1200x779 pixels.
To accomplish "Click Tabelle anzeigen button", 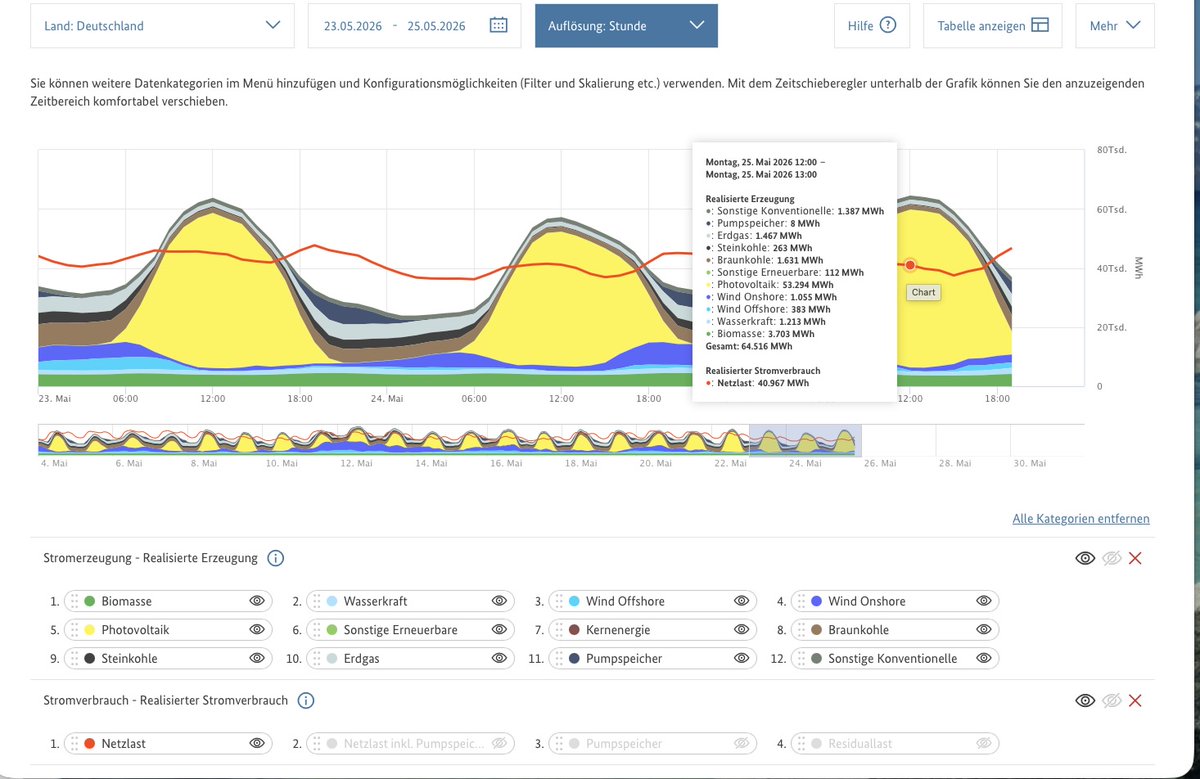I will pyautogui.click(x=993, y=26).
